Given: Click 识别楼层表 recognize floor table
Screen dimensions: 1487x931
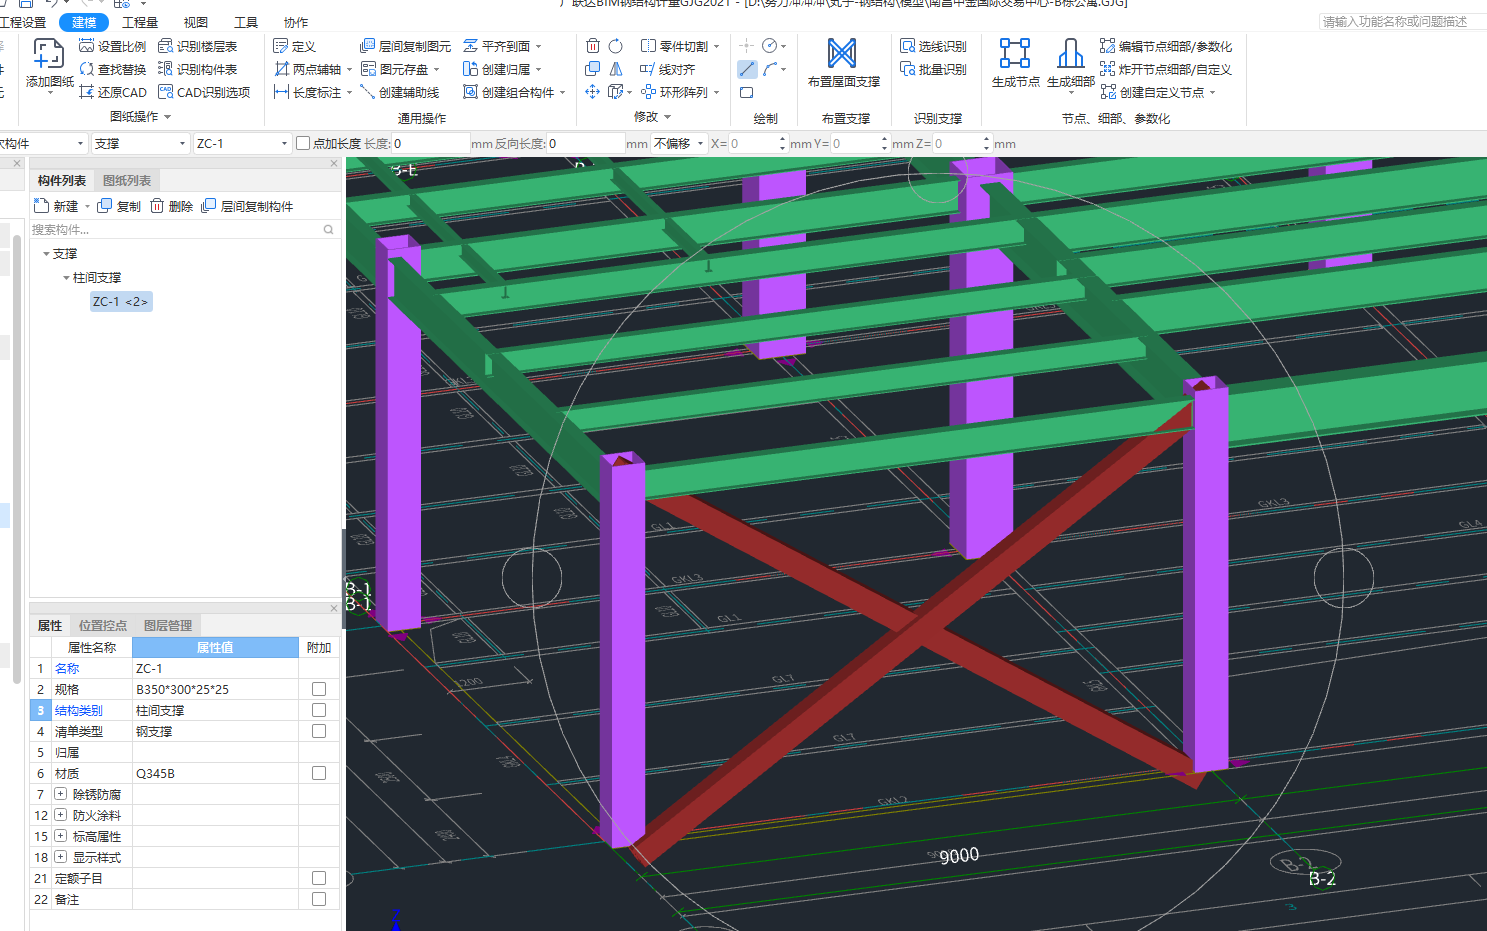Looking at the screenshot, I should [197, 46].
